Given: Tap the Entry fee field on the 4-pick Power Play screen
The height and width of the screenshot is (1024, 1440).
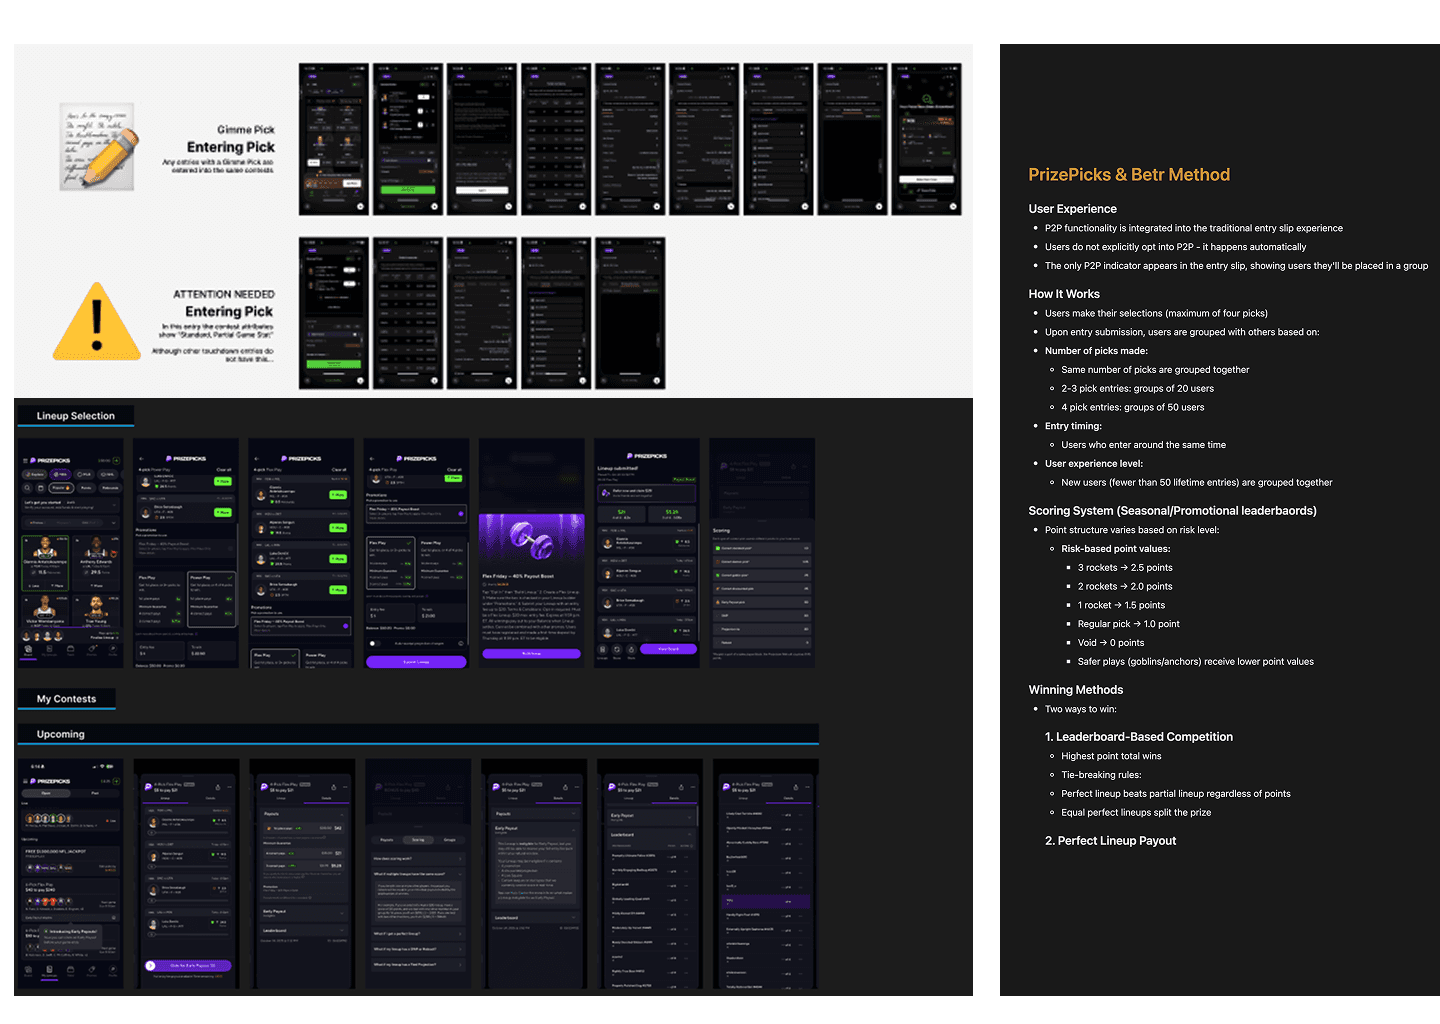Looking at the screenshot, I should [160, 650].
